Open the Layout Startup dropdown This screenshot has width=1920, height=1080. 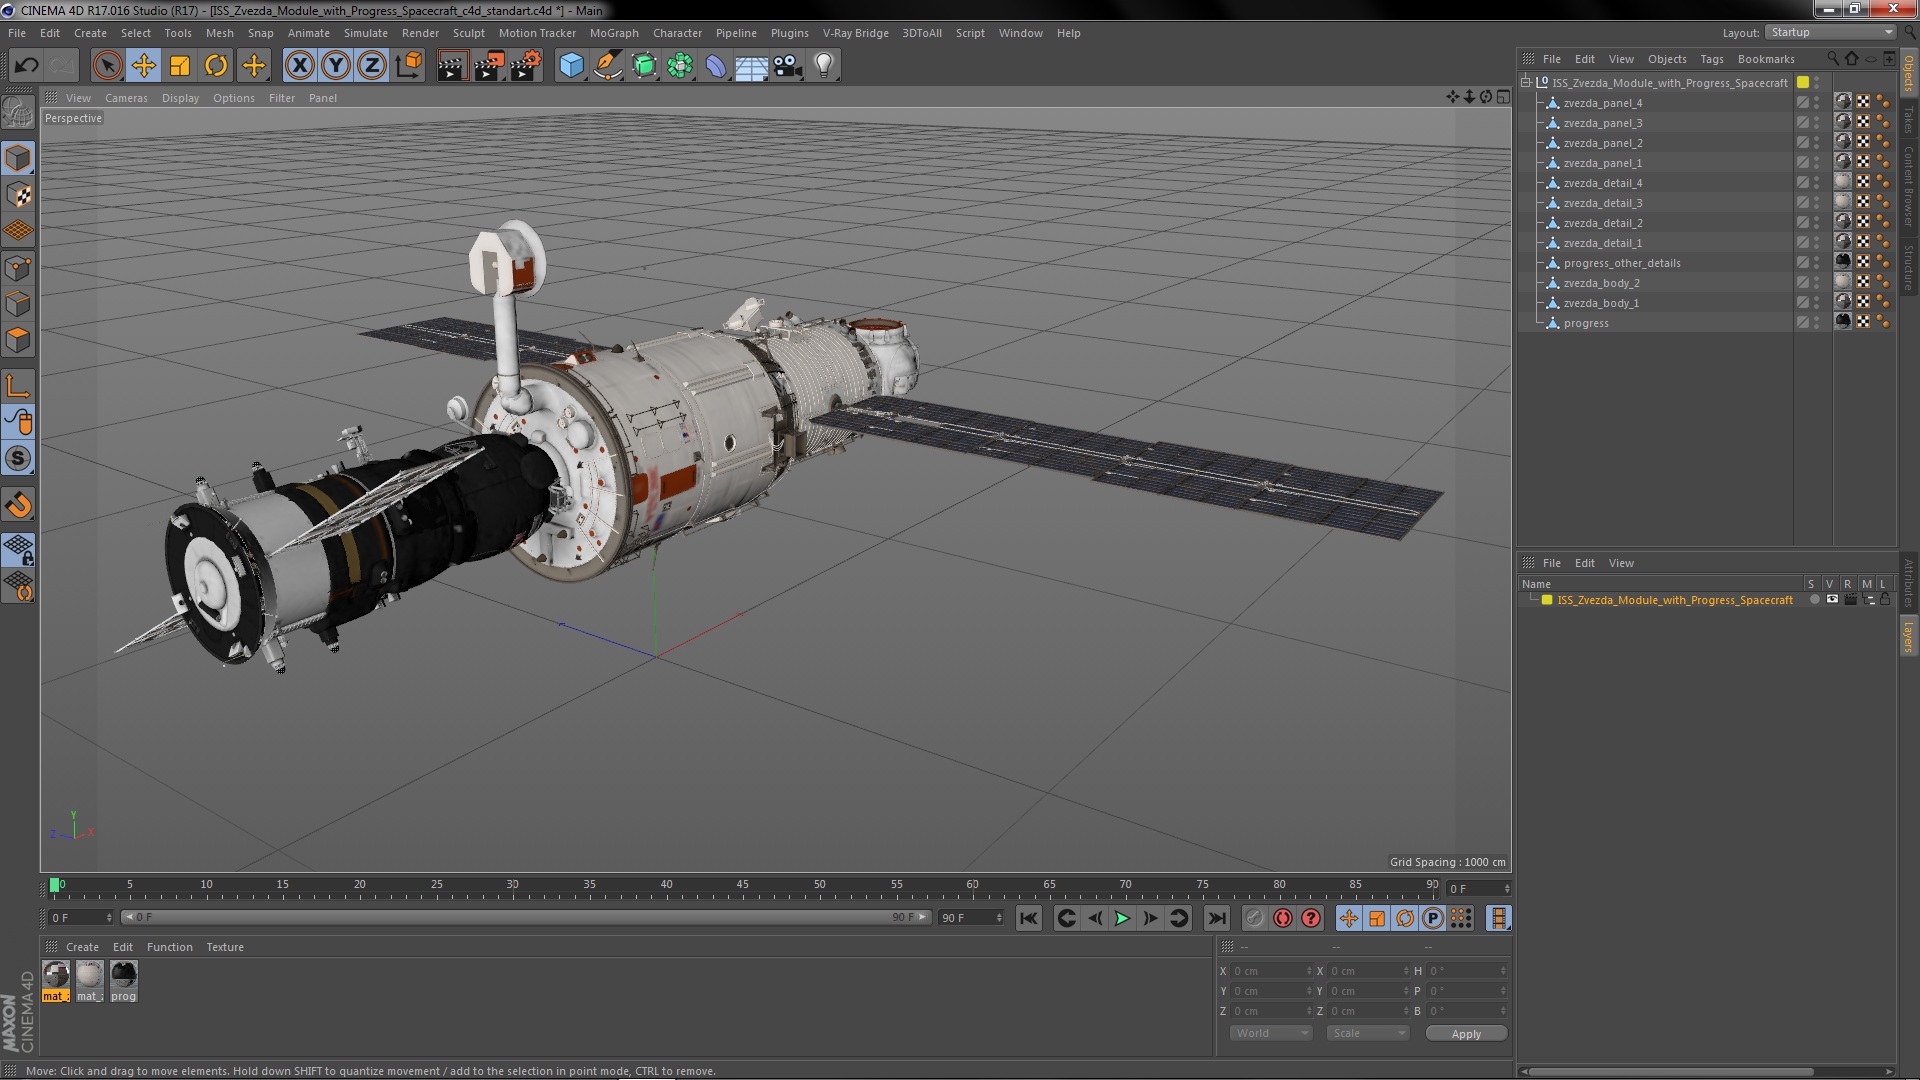tap(1831, 32)
